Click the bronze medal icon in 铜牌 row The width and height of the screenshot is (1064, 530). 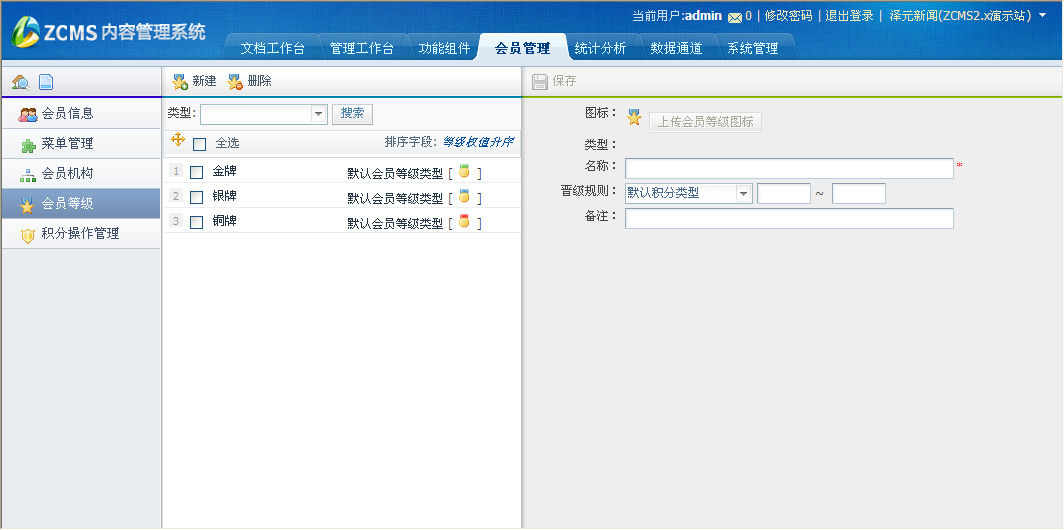click(x=464, y=222)
